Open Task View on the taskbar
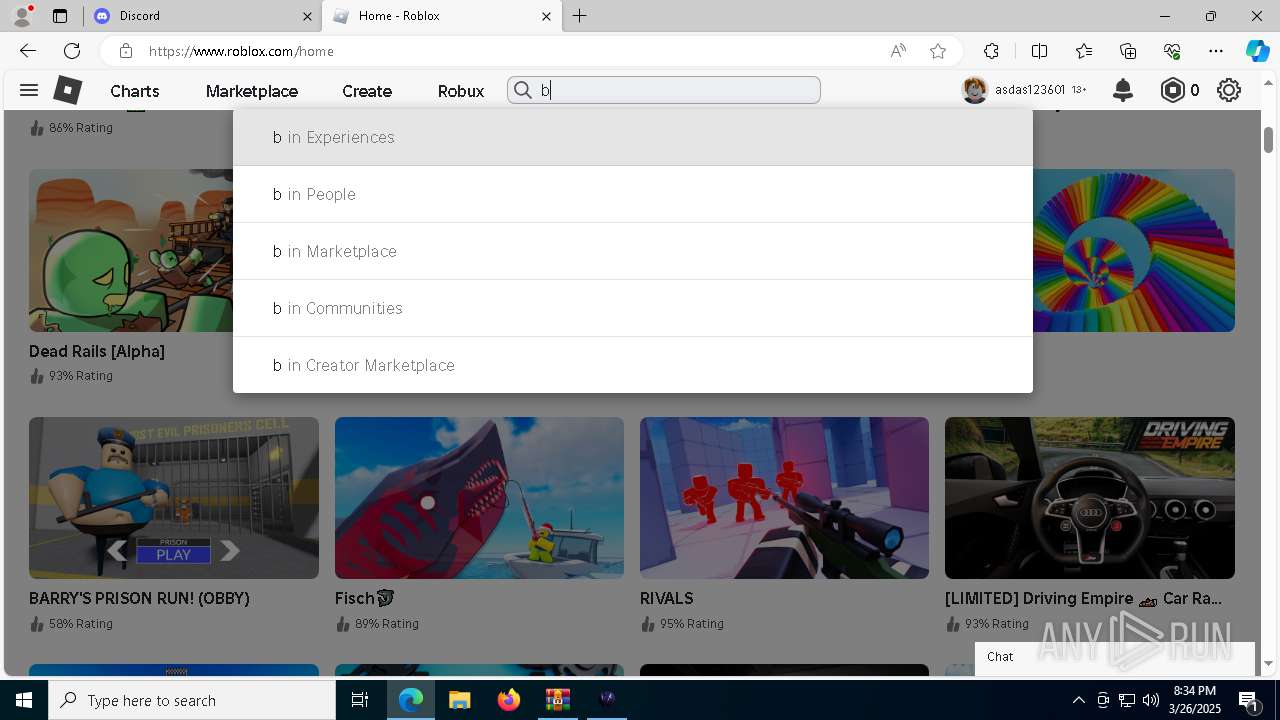The width and height of the screenshot is (1280, 720). coord(361,700)
